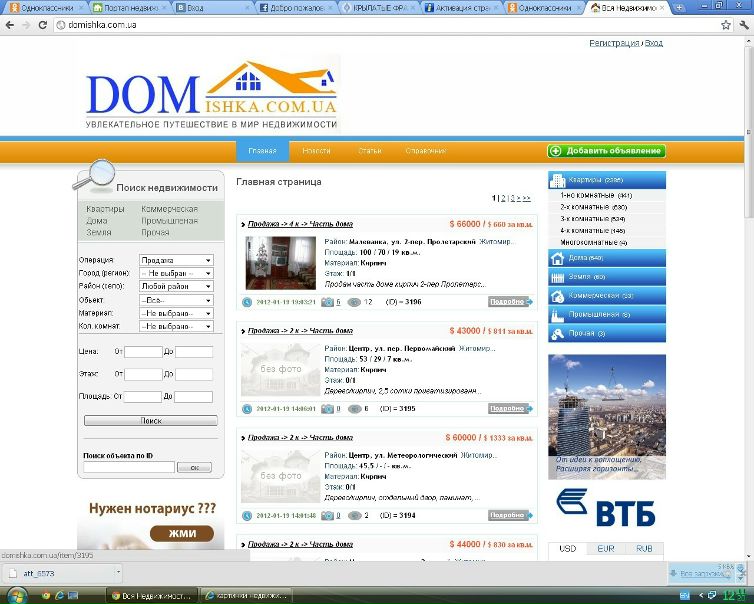The image size is (754, 604).
Task: Click the Промышленная factory category icon
Action: [557, 315]
